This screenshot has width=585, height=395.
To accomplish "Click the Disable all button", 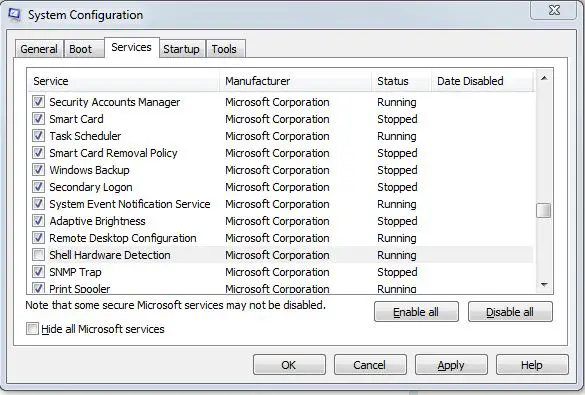I will (x=510, y=312).
